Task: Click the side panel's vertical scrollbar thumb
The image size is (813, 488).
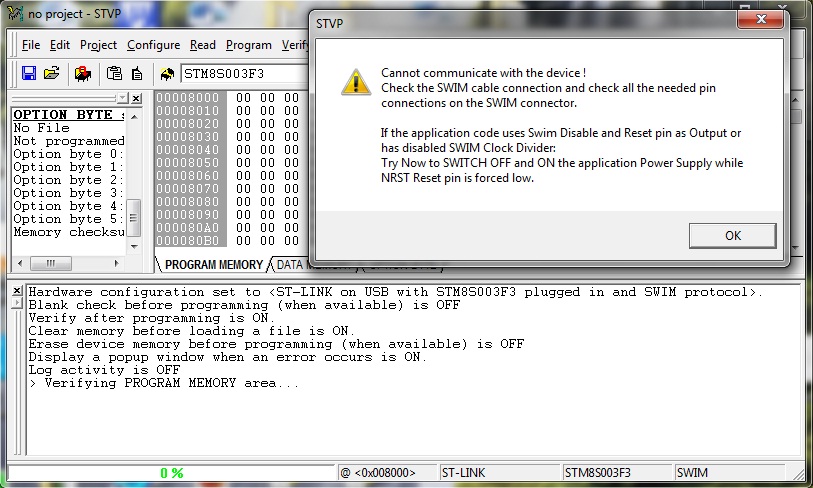Action: coord(134,218)
